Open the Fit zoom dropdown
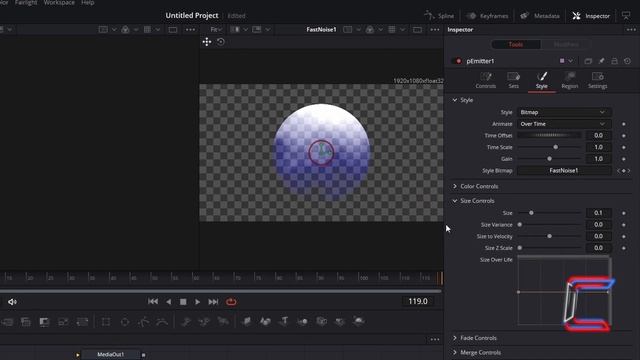The image size is (640, 360). [216, 29]
